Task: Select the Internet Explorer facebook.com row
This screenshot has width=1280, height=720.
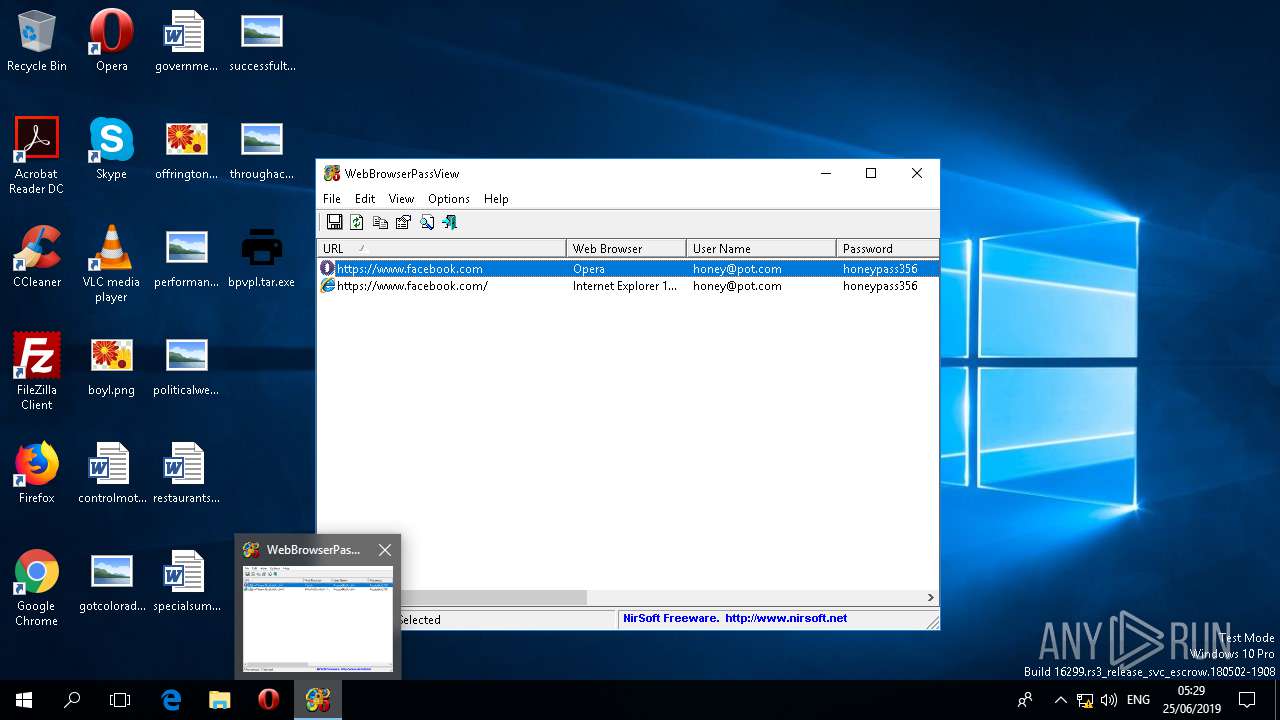Action: point(628,286)
